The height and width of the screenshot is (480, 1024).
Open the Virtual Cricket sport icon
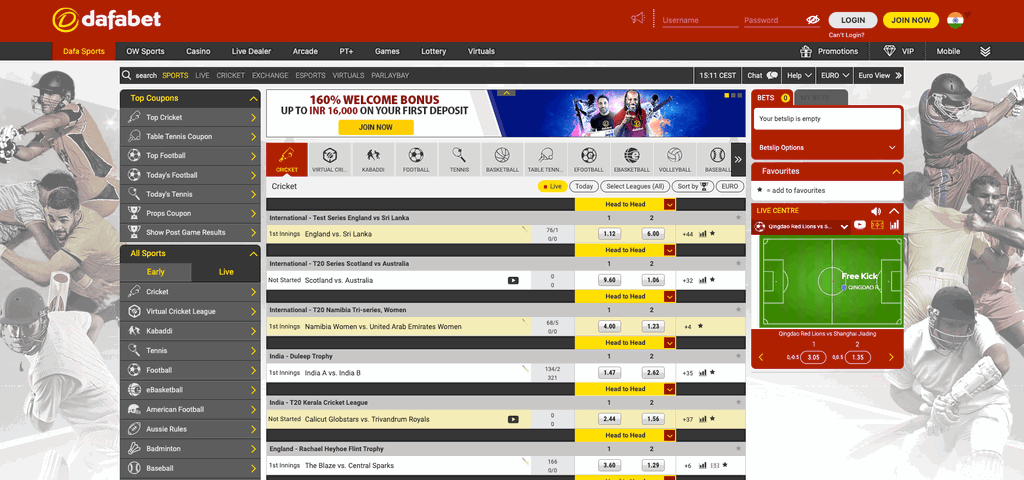(330, 159)
